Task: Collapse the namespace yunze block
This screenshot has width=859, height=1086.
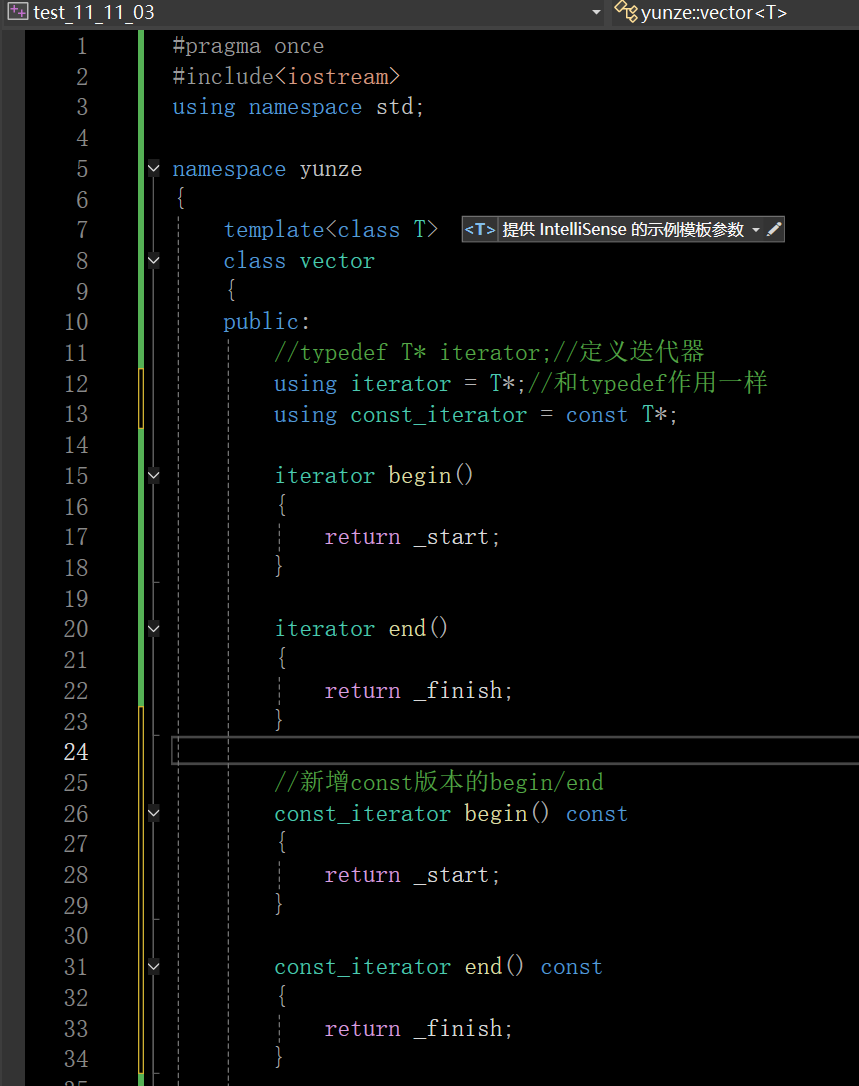Action: coord(154,168)
